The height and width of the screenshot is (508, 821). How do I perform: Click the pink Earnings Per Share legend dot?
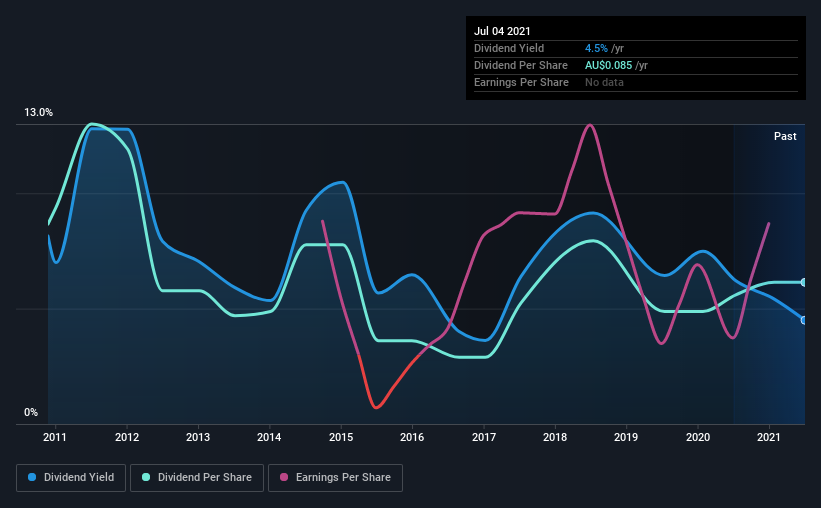[x=284, y=477]
